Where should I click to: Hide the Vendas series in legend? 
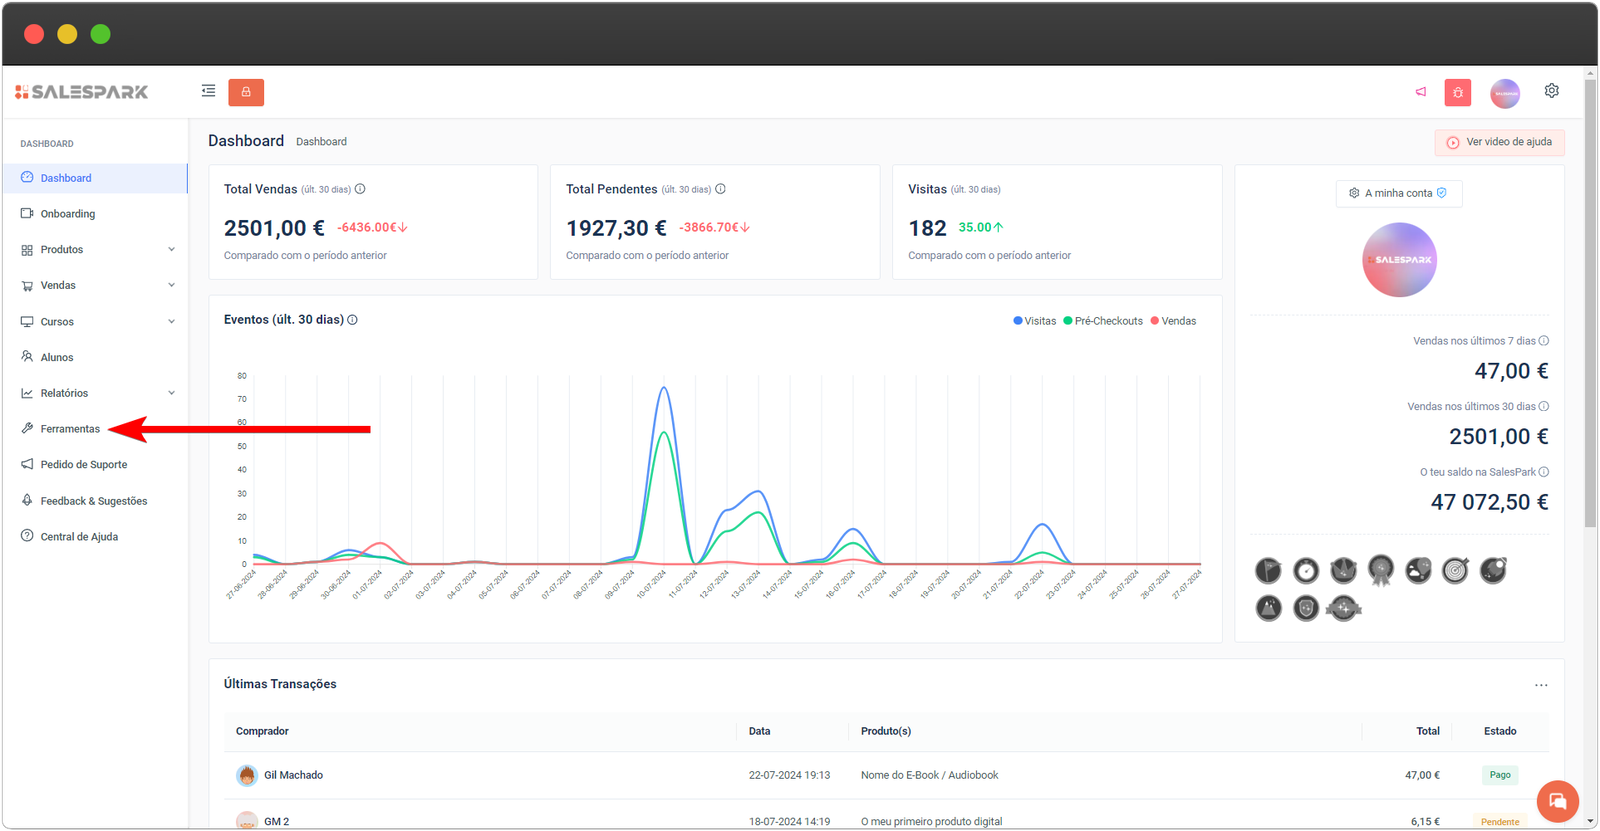tap(1173, 321)
